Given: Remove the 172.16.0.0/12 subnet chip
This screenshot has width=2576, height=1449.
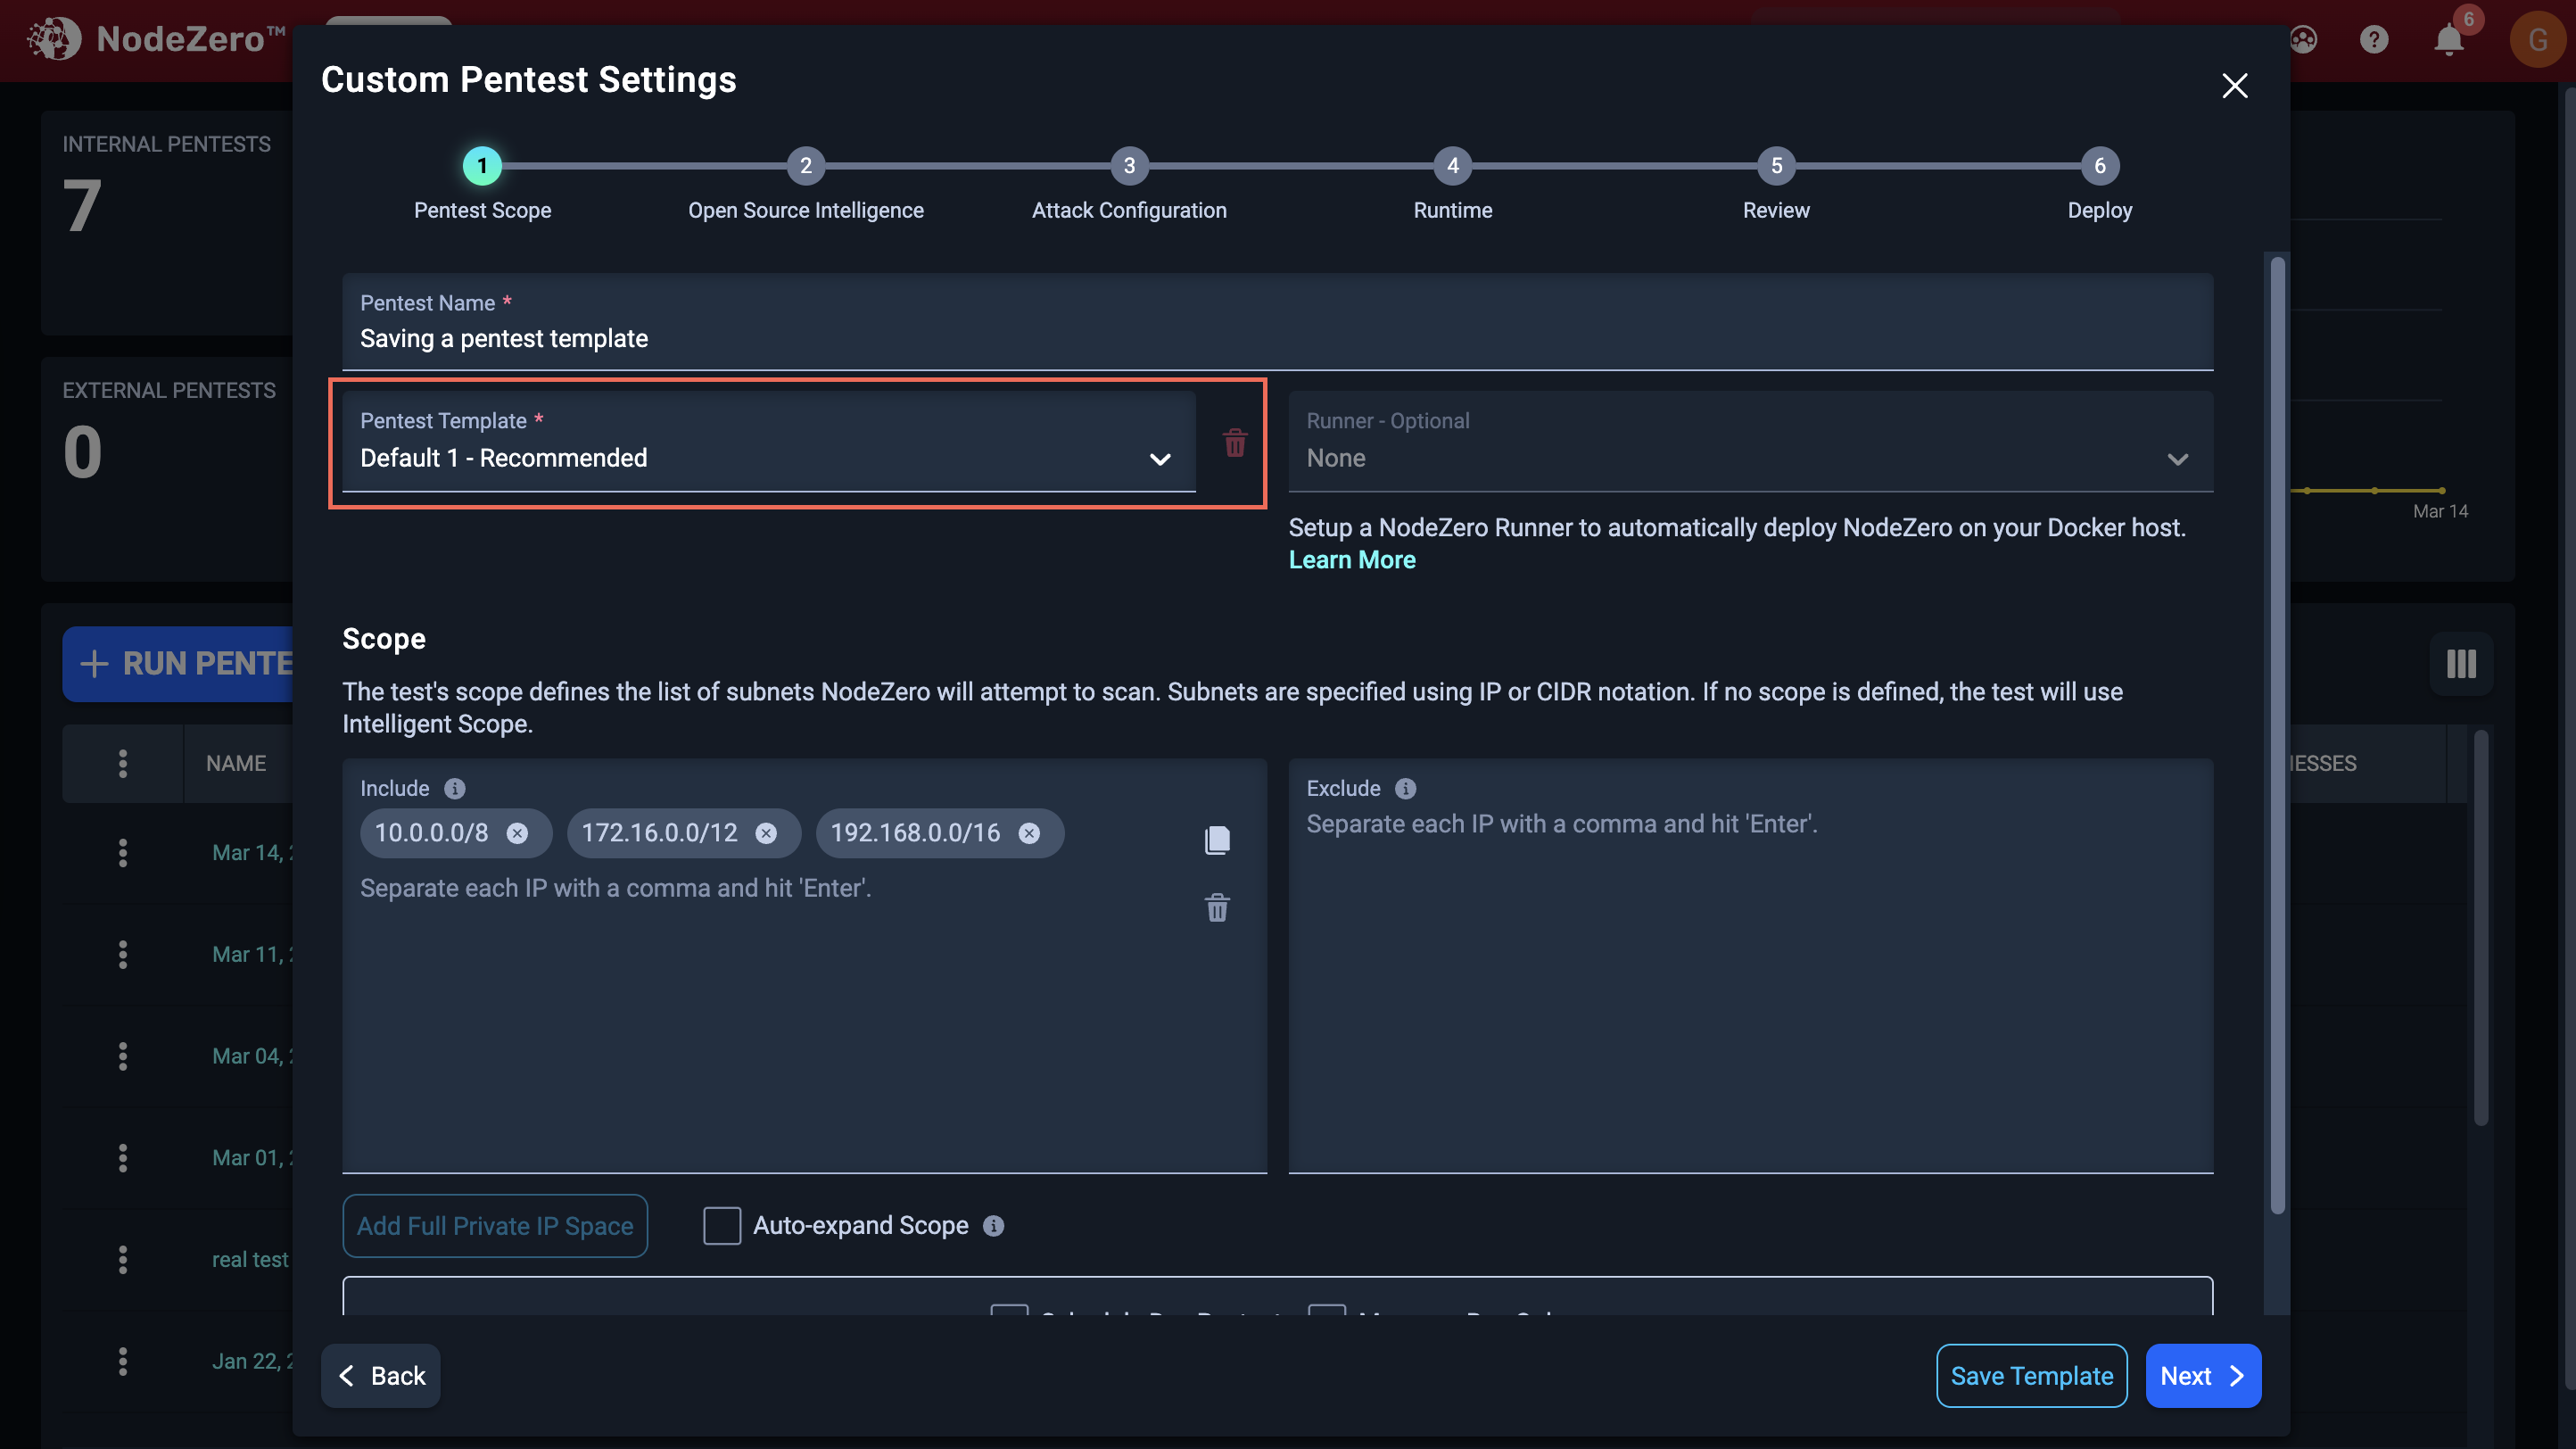Looking at the screenshot, I should (766, 833).
